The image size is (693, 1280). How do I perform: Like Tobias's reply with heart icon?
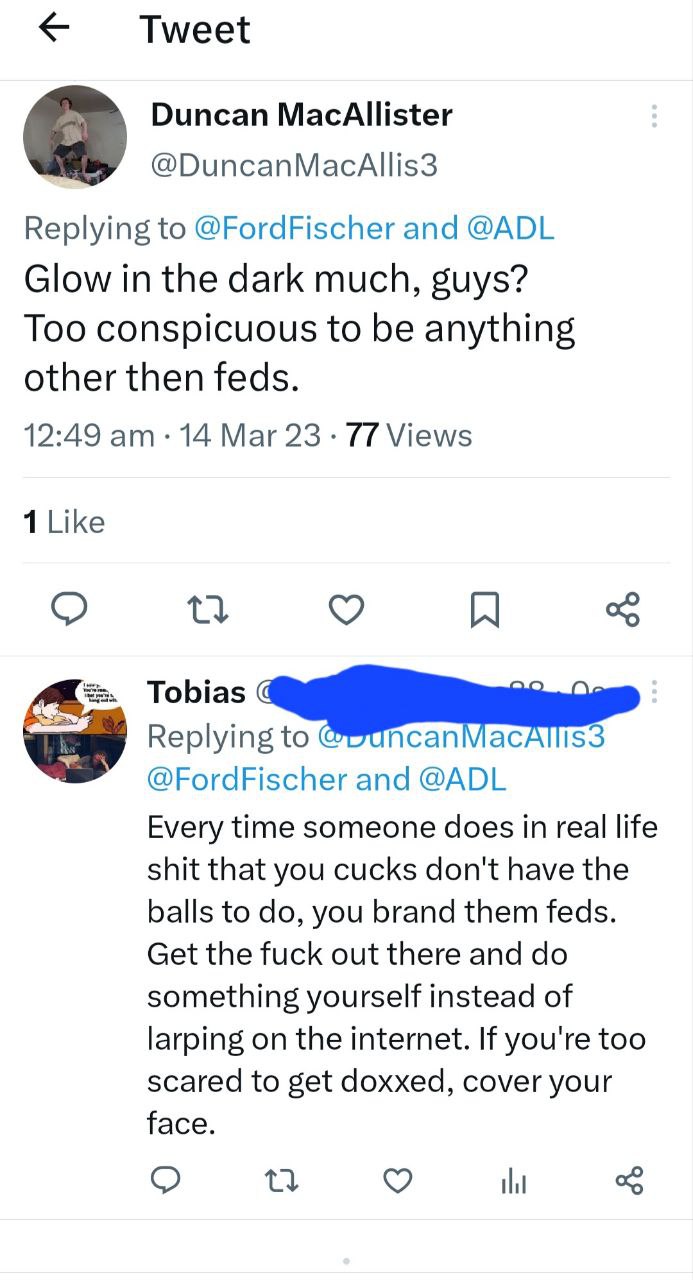pyautogui.click(x=398, y=1182)
